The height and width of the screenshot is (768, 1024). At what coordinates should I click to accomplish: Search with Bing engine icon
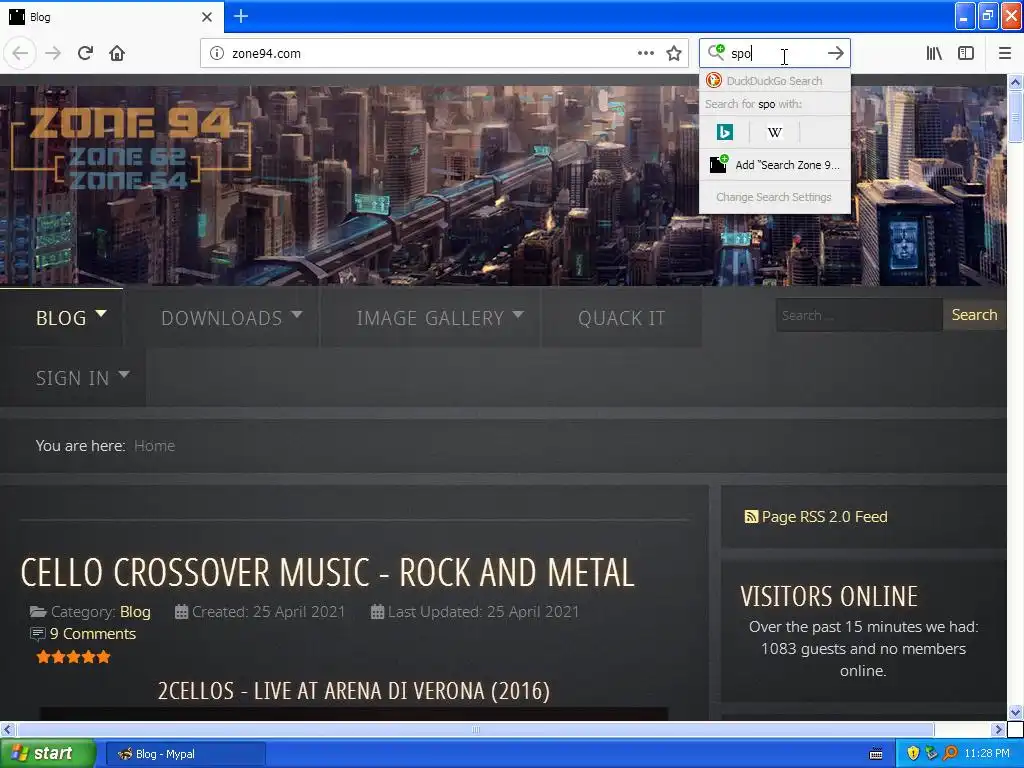click(x=724, y=132)
